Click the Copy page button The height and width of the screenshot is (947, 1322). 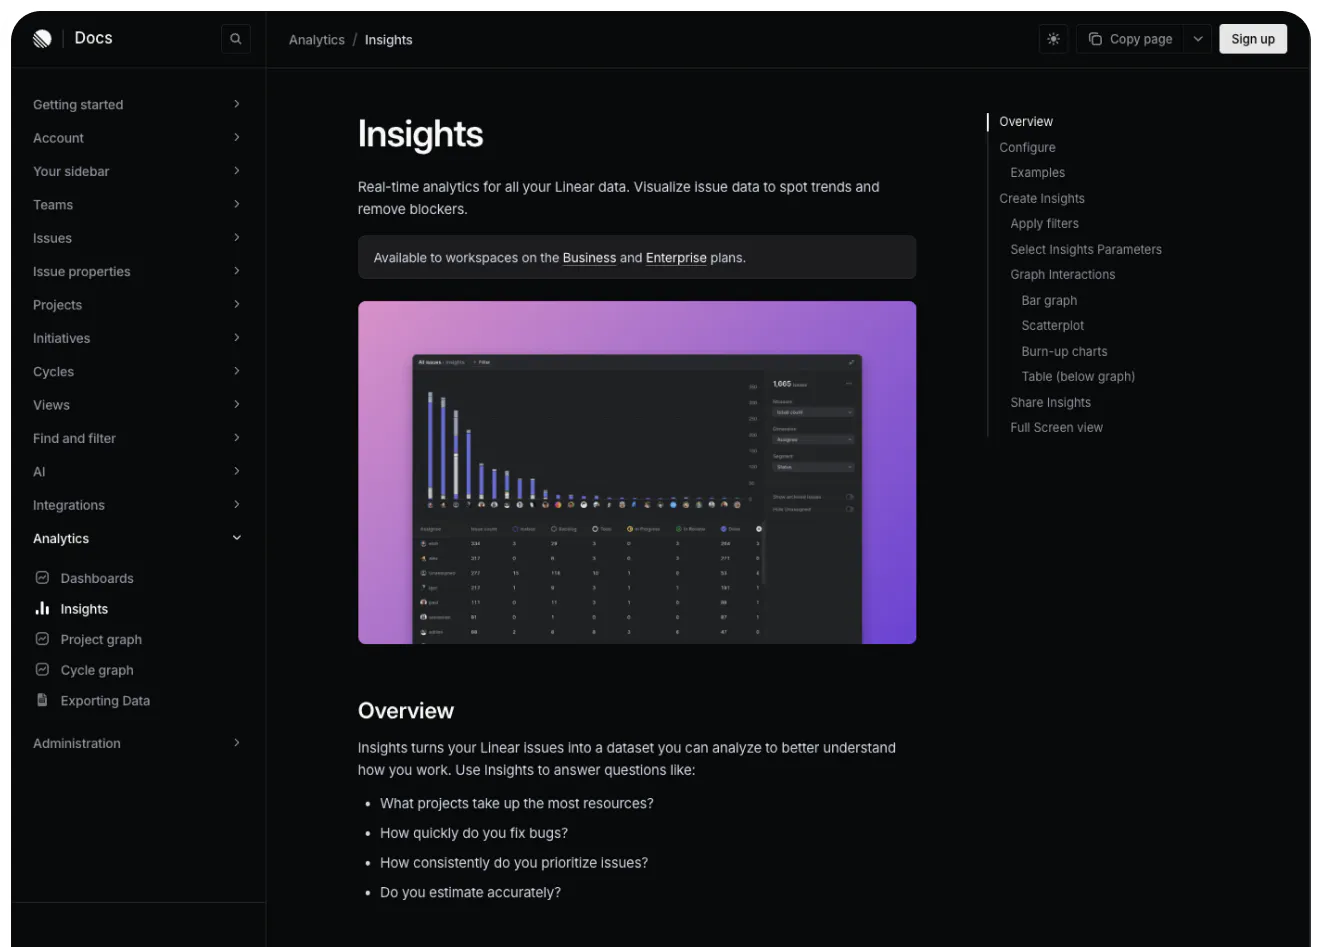pyautogui.click(x=1130, y=39)
